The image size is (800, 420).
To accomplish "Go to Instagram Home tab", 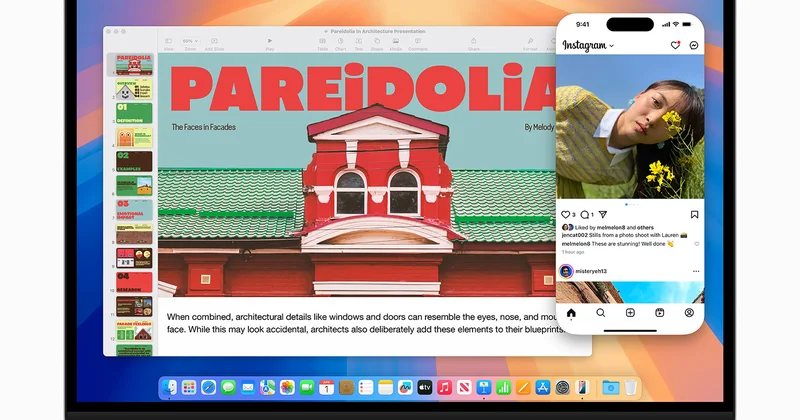I will point(571,313).
